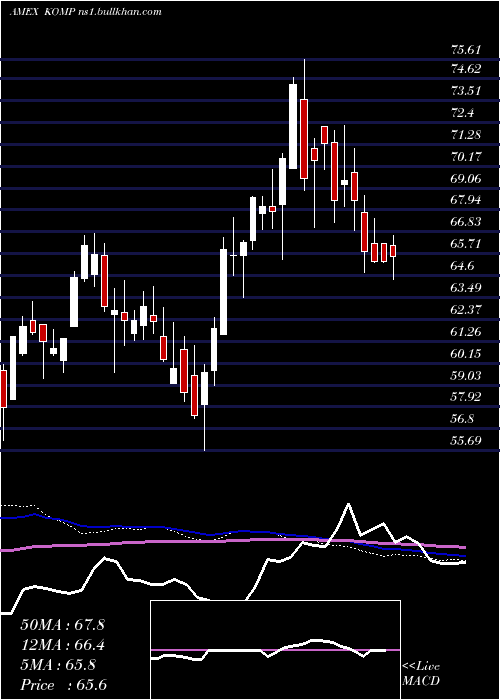Click the 5MA : 65.8 readout
Viewport: 500px width, 700px height.
point(58,665)
